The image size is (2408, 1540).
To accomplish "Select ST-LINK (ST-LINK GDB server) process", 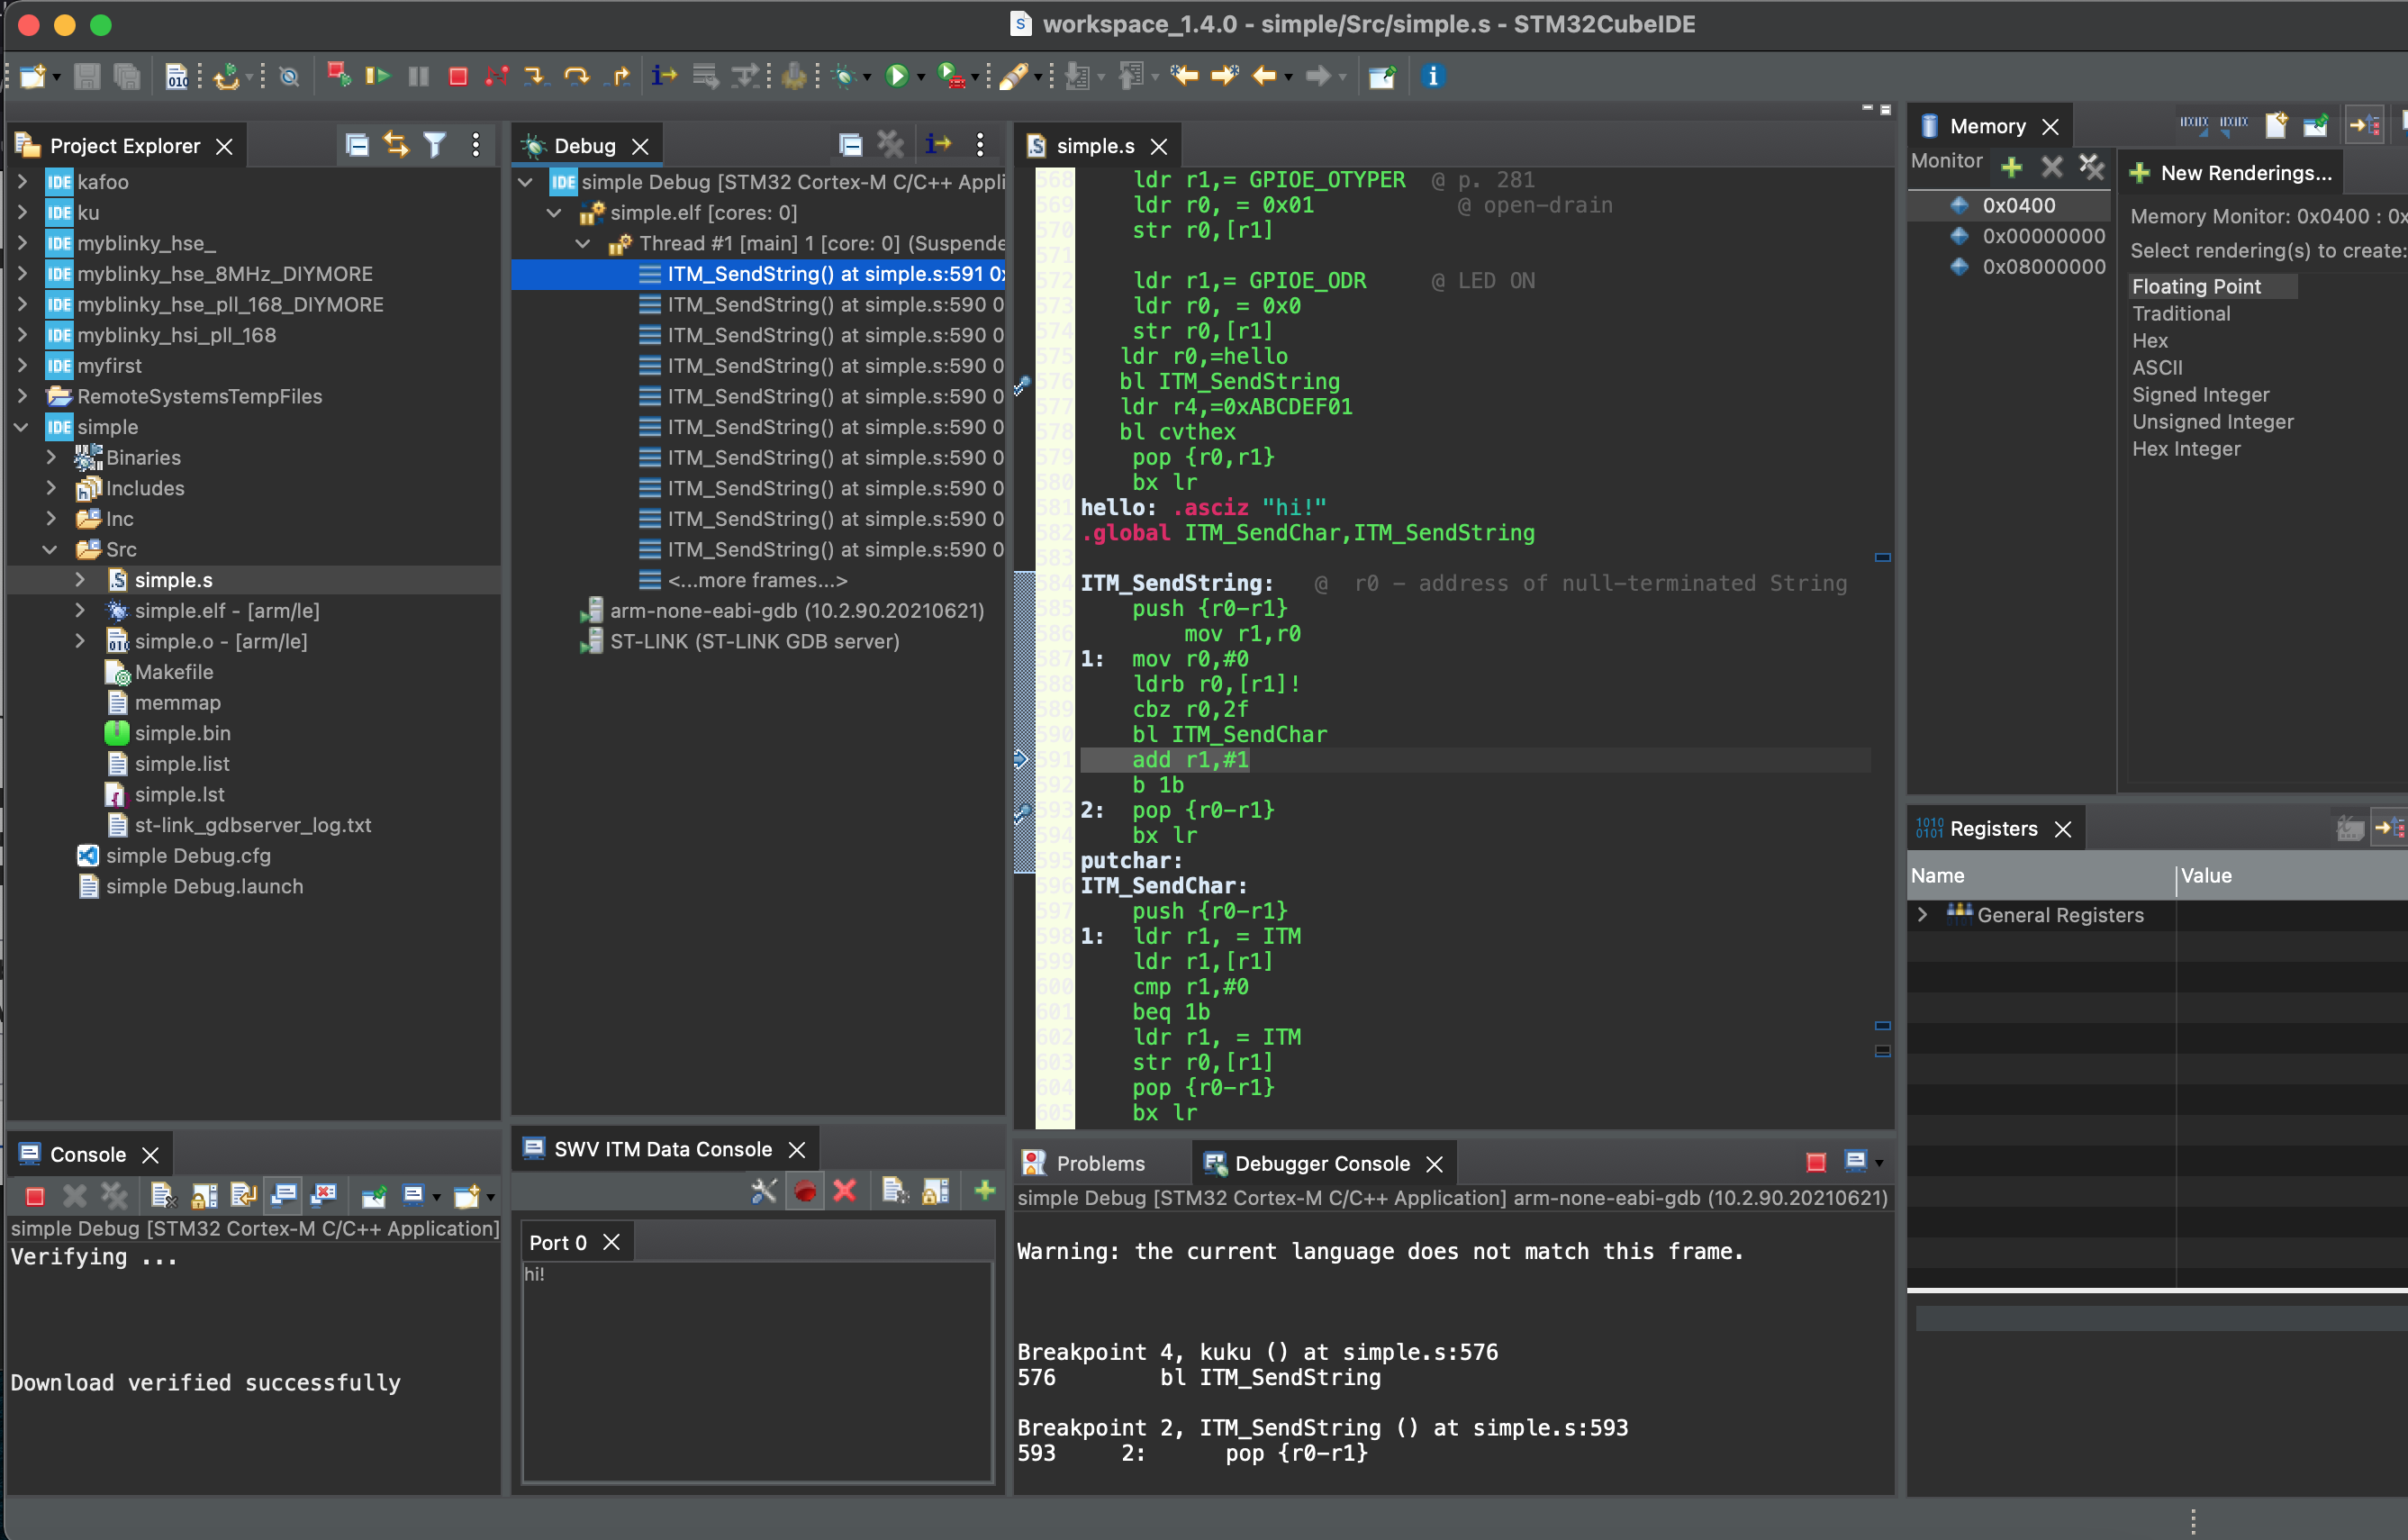I will coord(754,641).
